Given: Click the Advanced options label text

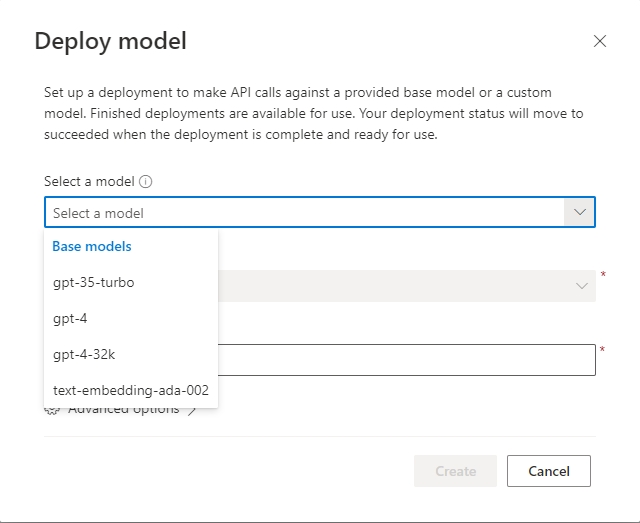Looking at the screenshot, I should (x=124, y=410).
